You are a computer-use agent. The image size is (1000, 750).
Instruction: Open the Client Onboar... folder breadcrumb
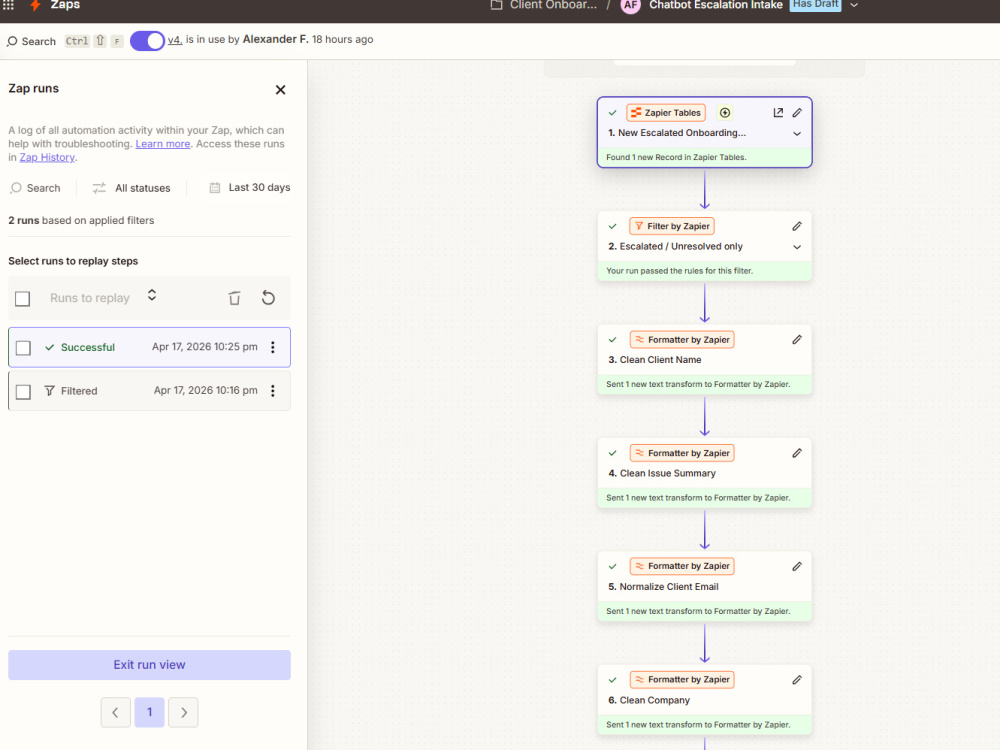click(544, 5)
